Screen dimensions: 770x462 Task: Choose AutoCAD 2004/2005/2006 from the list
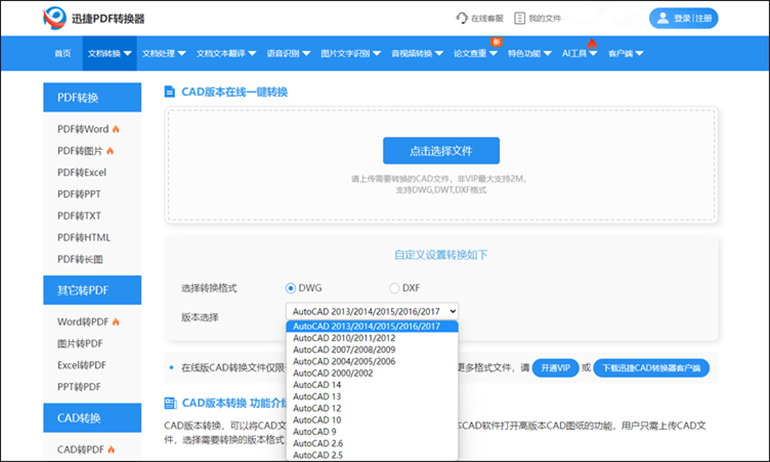pyautogui.click(x=372, y=362)
